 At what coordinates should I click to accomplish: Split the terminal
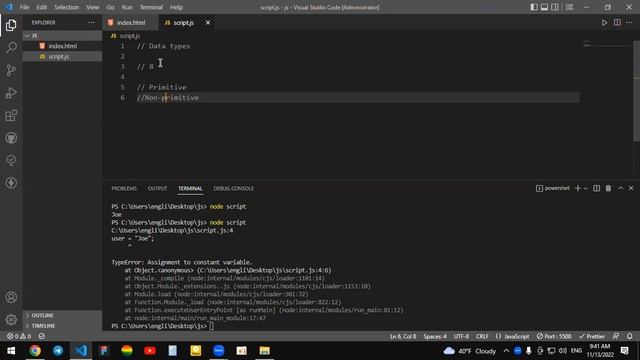tap(596, 188)
